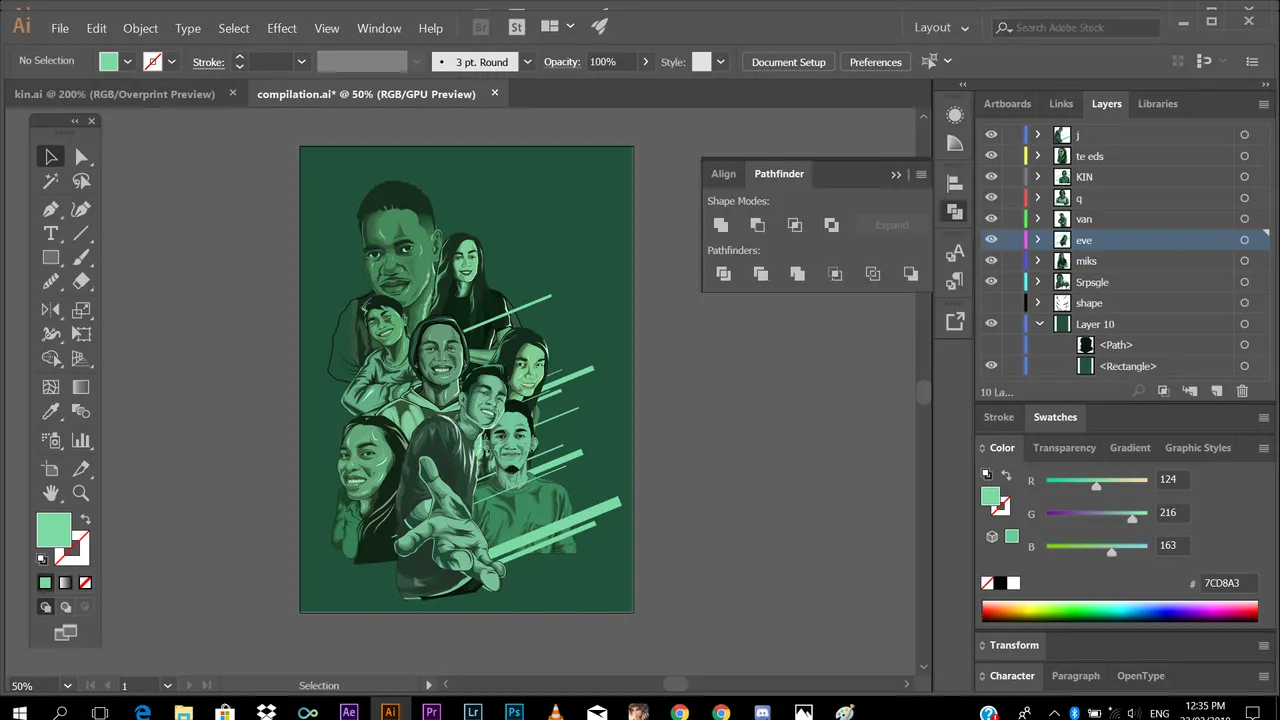Open the Layout workspace dropdown

point(941,27)
